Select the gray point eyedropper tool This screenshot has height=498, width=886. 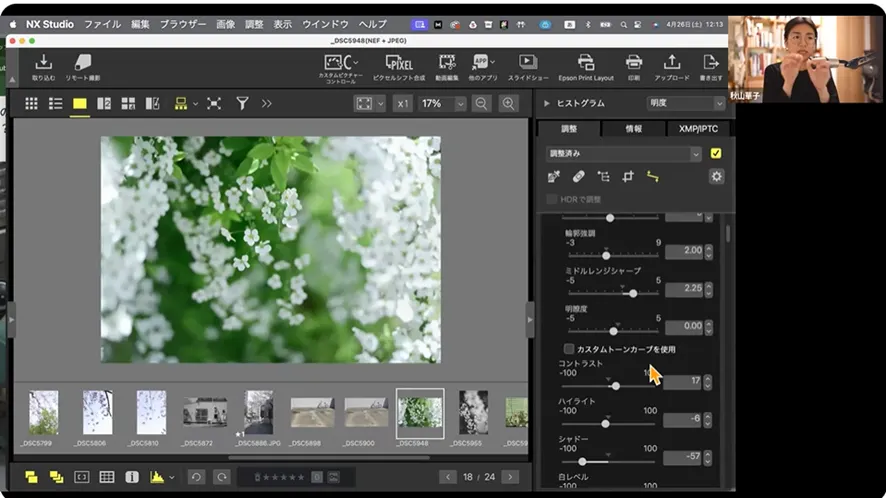pos(554,177)
